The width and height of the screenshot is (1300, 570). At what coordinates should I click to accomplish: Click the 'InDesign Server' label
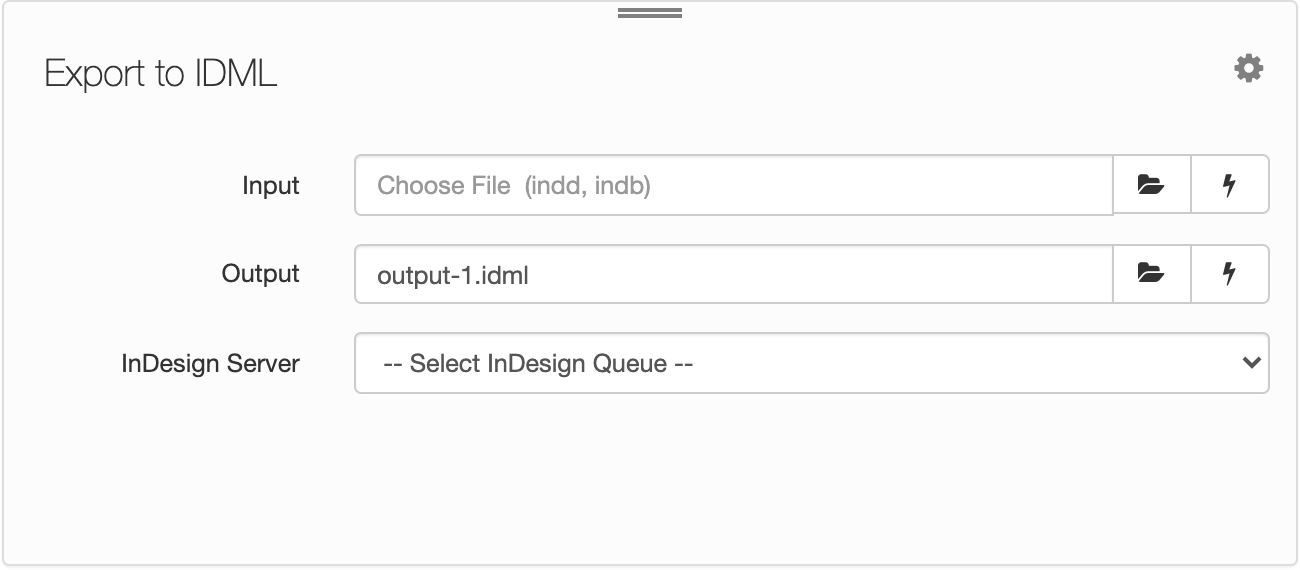point(211,363)
